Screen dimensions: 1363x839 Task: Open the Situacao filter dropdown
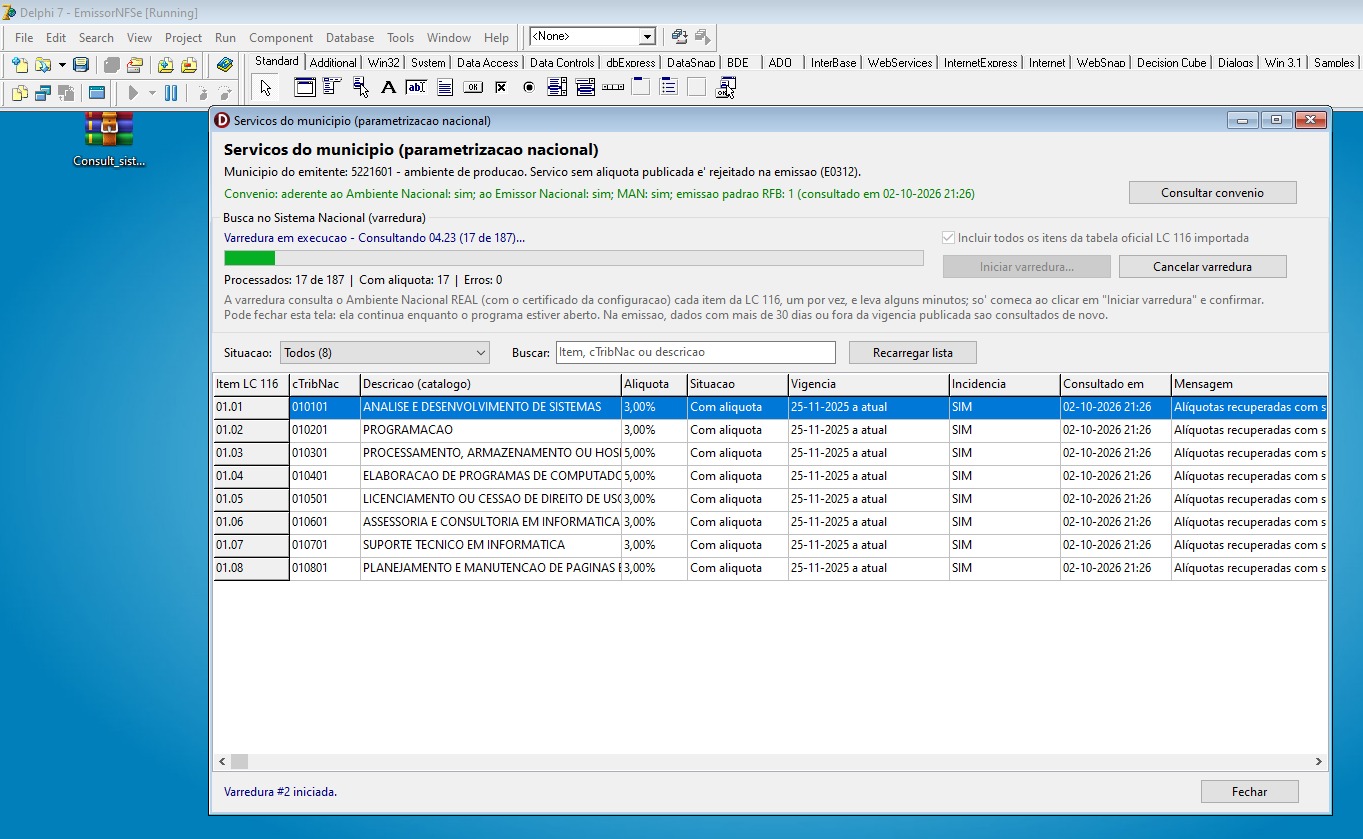[385, 353]
